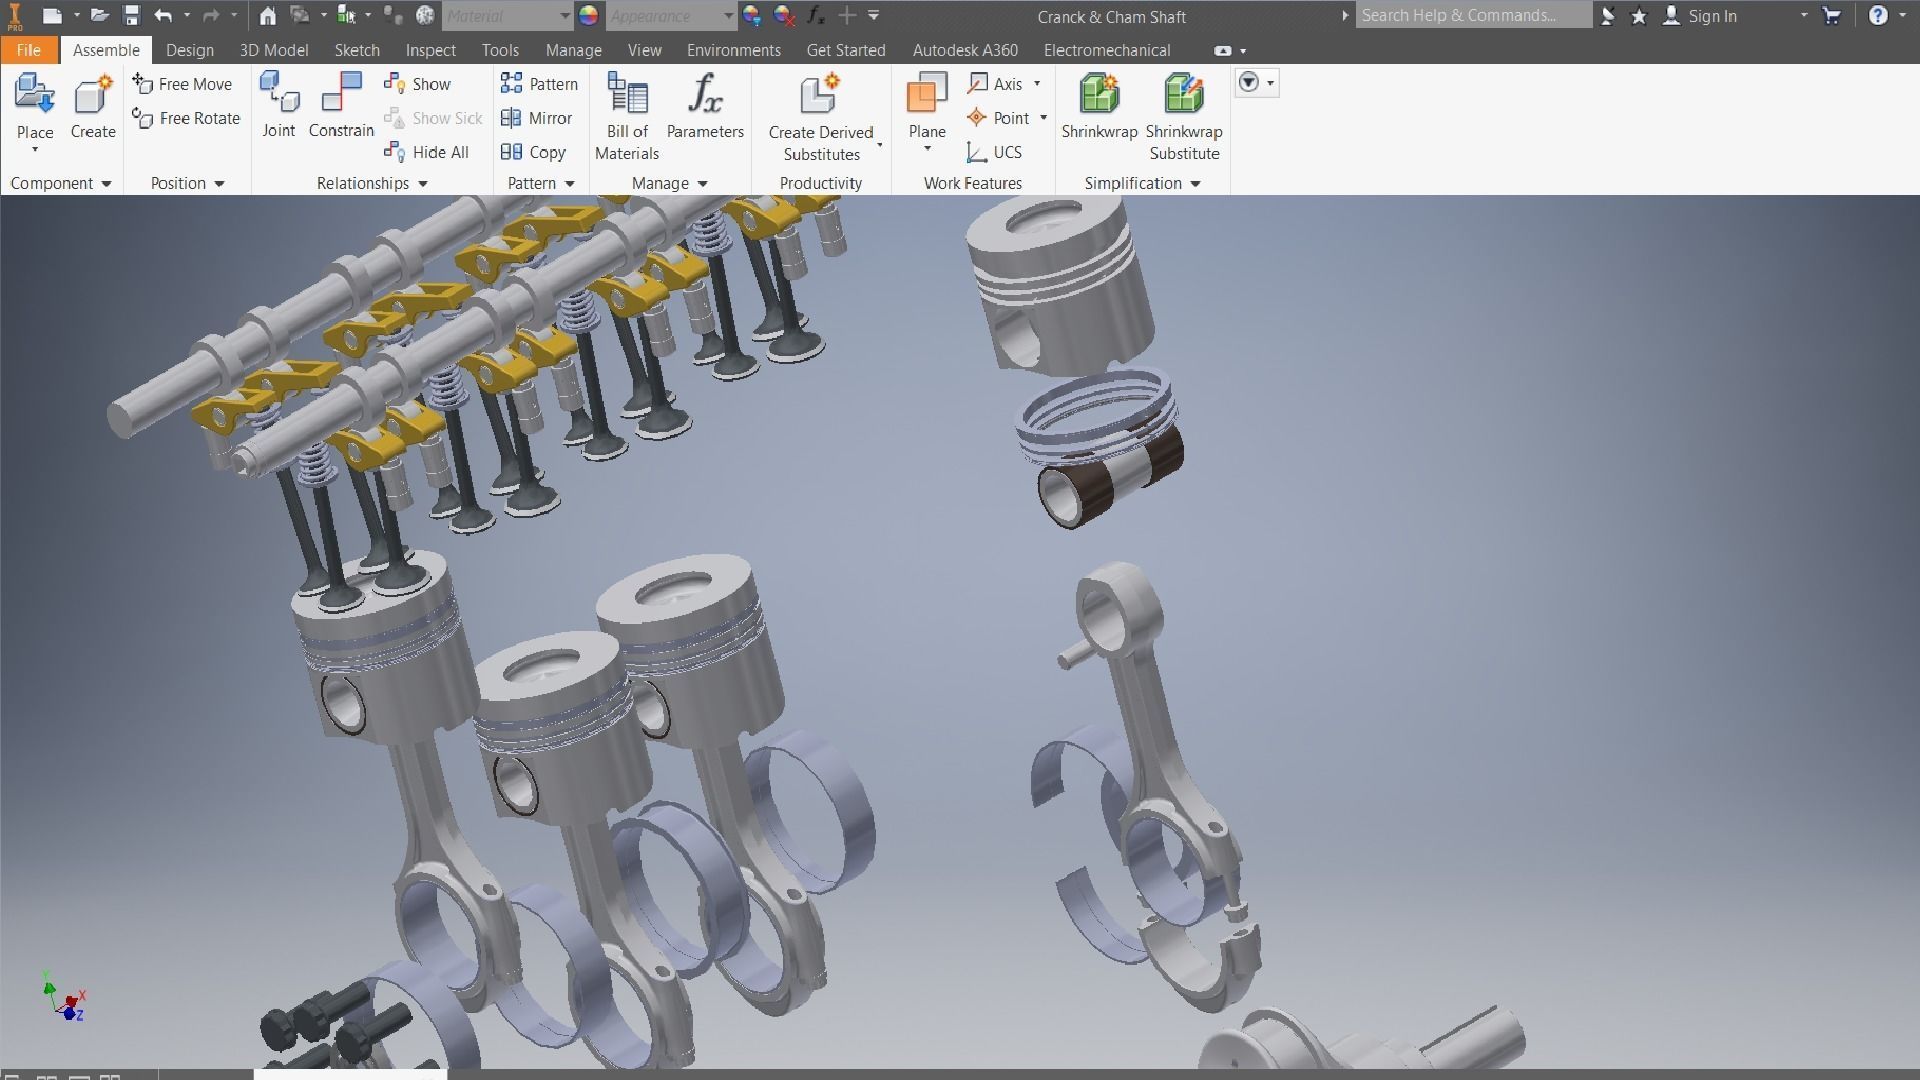
Task: Open the Axis dropdown arrow
Action: point(1037,84)
